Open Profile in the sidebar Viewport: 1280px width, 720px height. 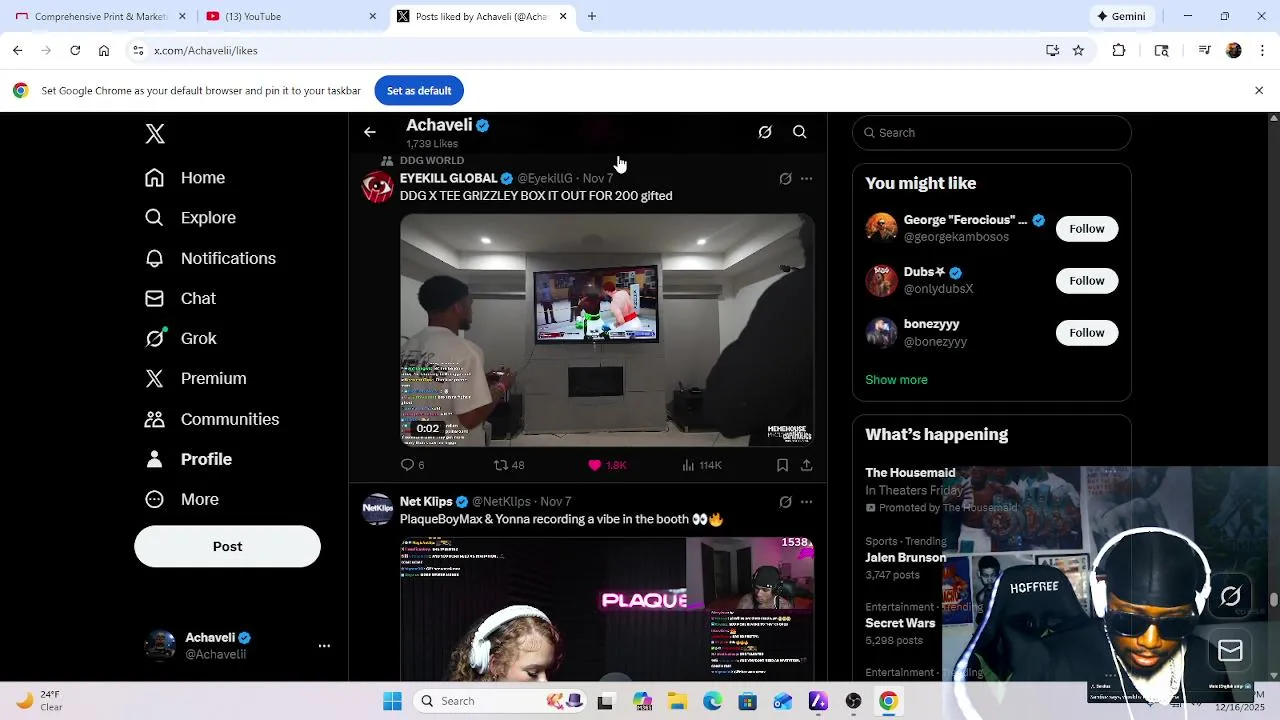click(x=188, y=459)
